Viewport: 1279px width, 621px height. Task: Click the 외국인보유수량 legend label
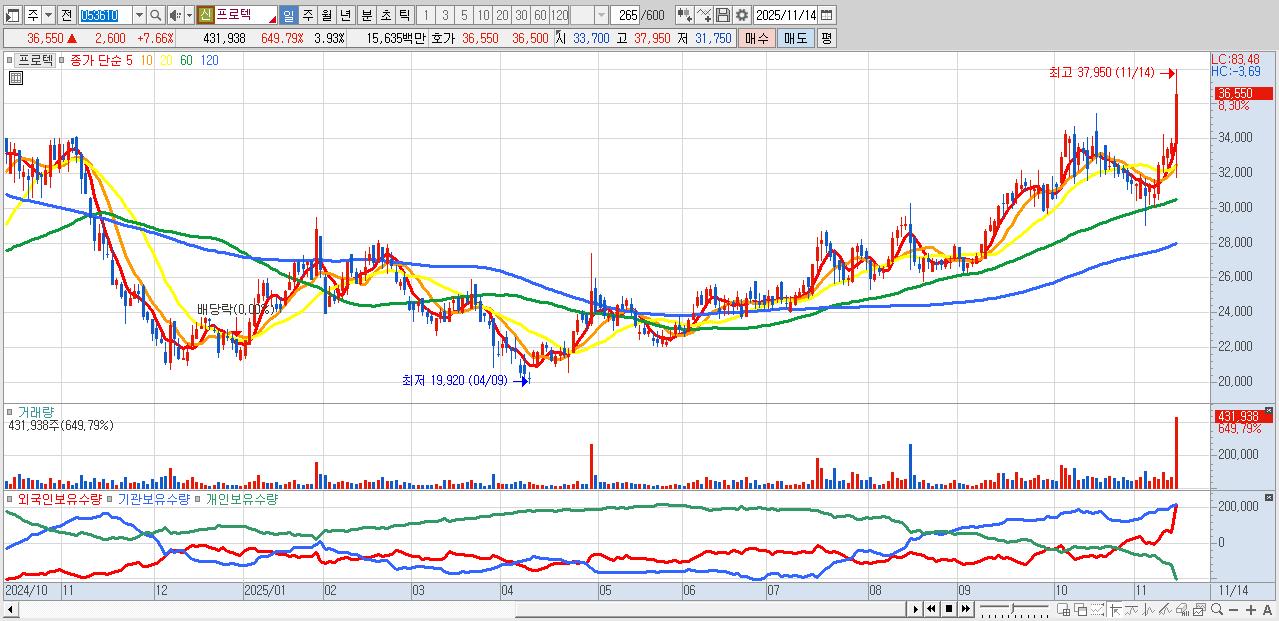click(x=60, y=498)
